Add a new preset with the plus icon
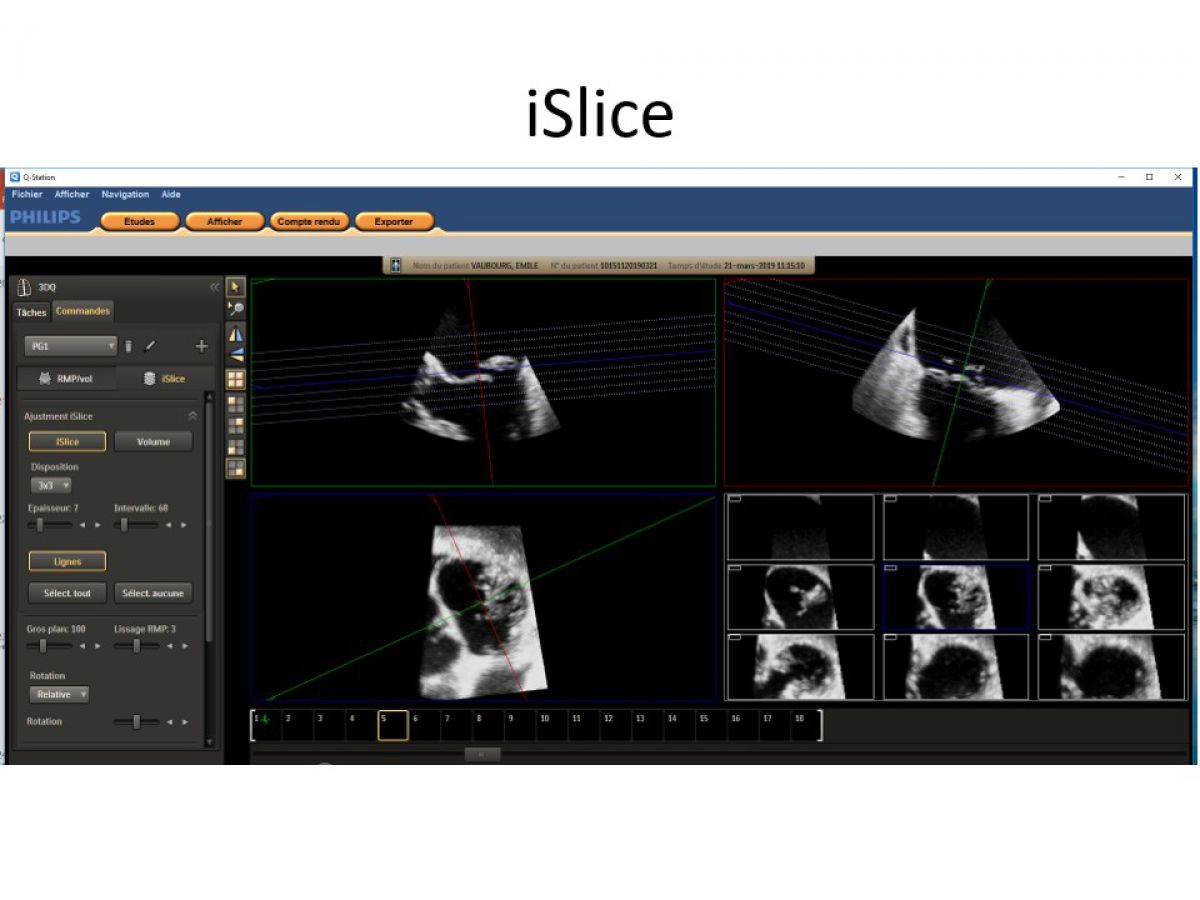The width and height of the screenshot is (1200, 900). 201,346
